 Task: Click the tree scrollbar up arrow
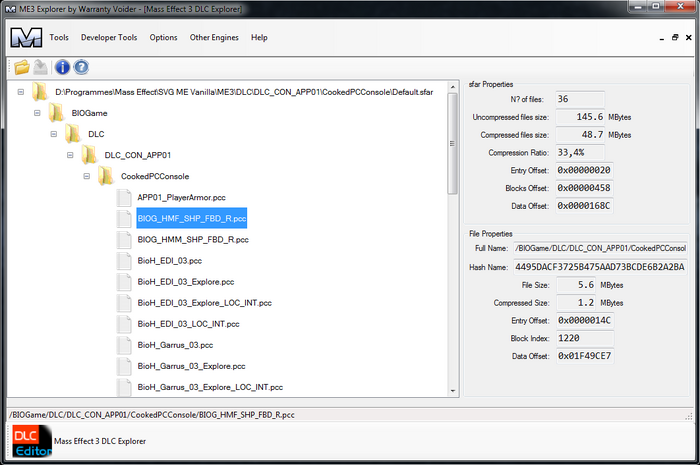(x=453, y=87)
